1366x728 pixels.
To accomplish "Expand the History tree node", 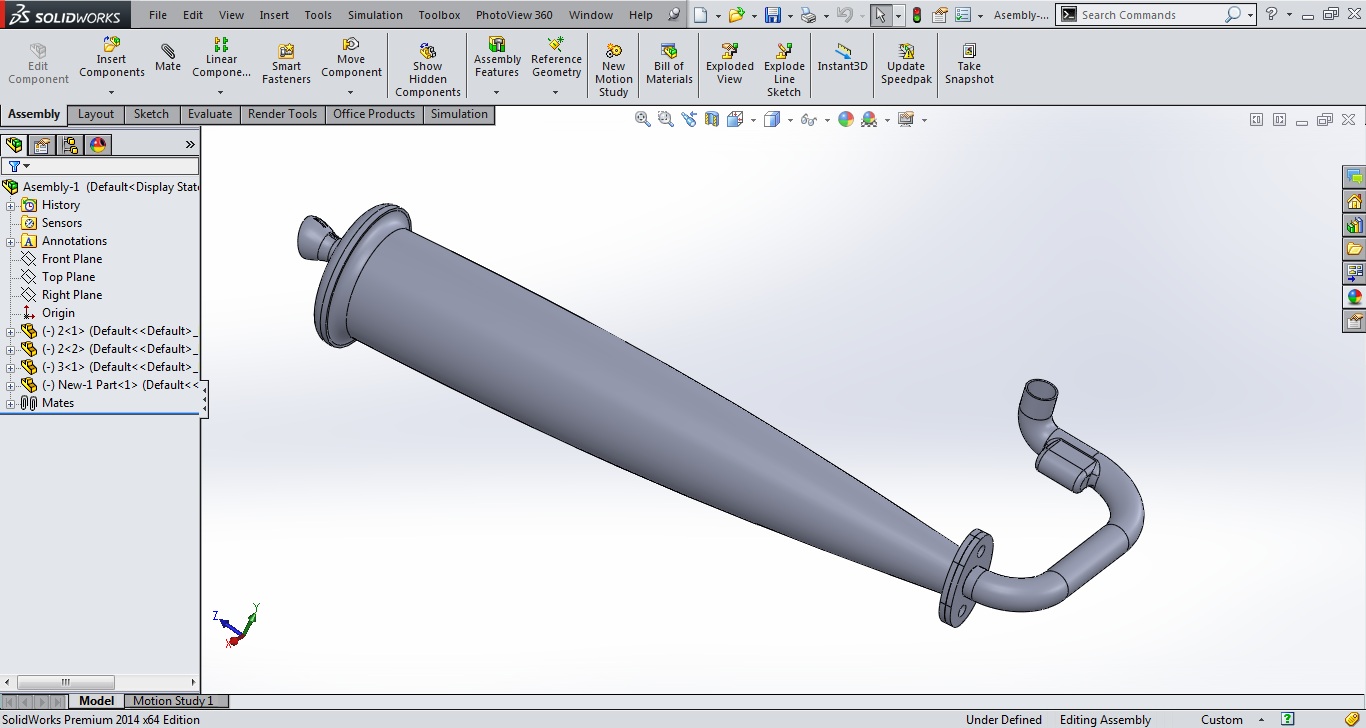I will (10, 205).
